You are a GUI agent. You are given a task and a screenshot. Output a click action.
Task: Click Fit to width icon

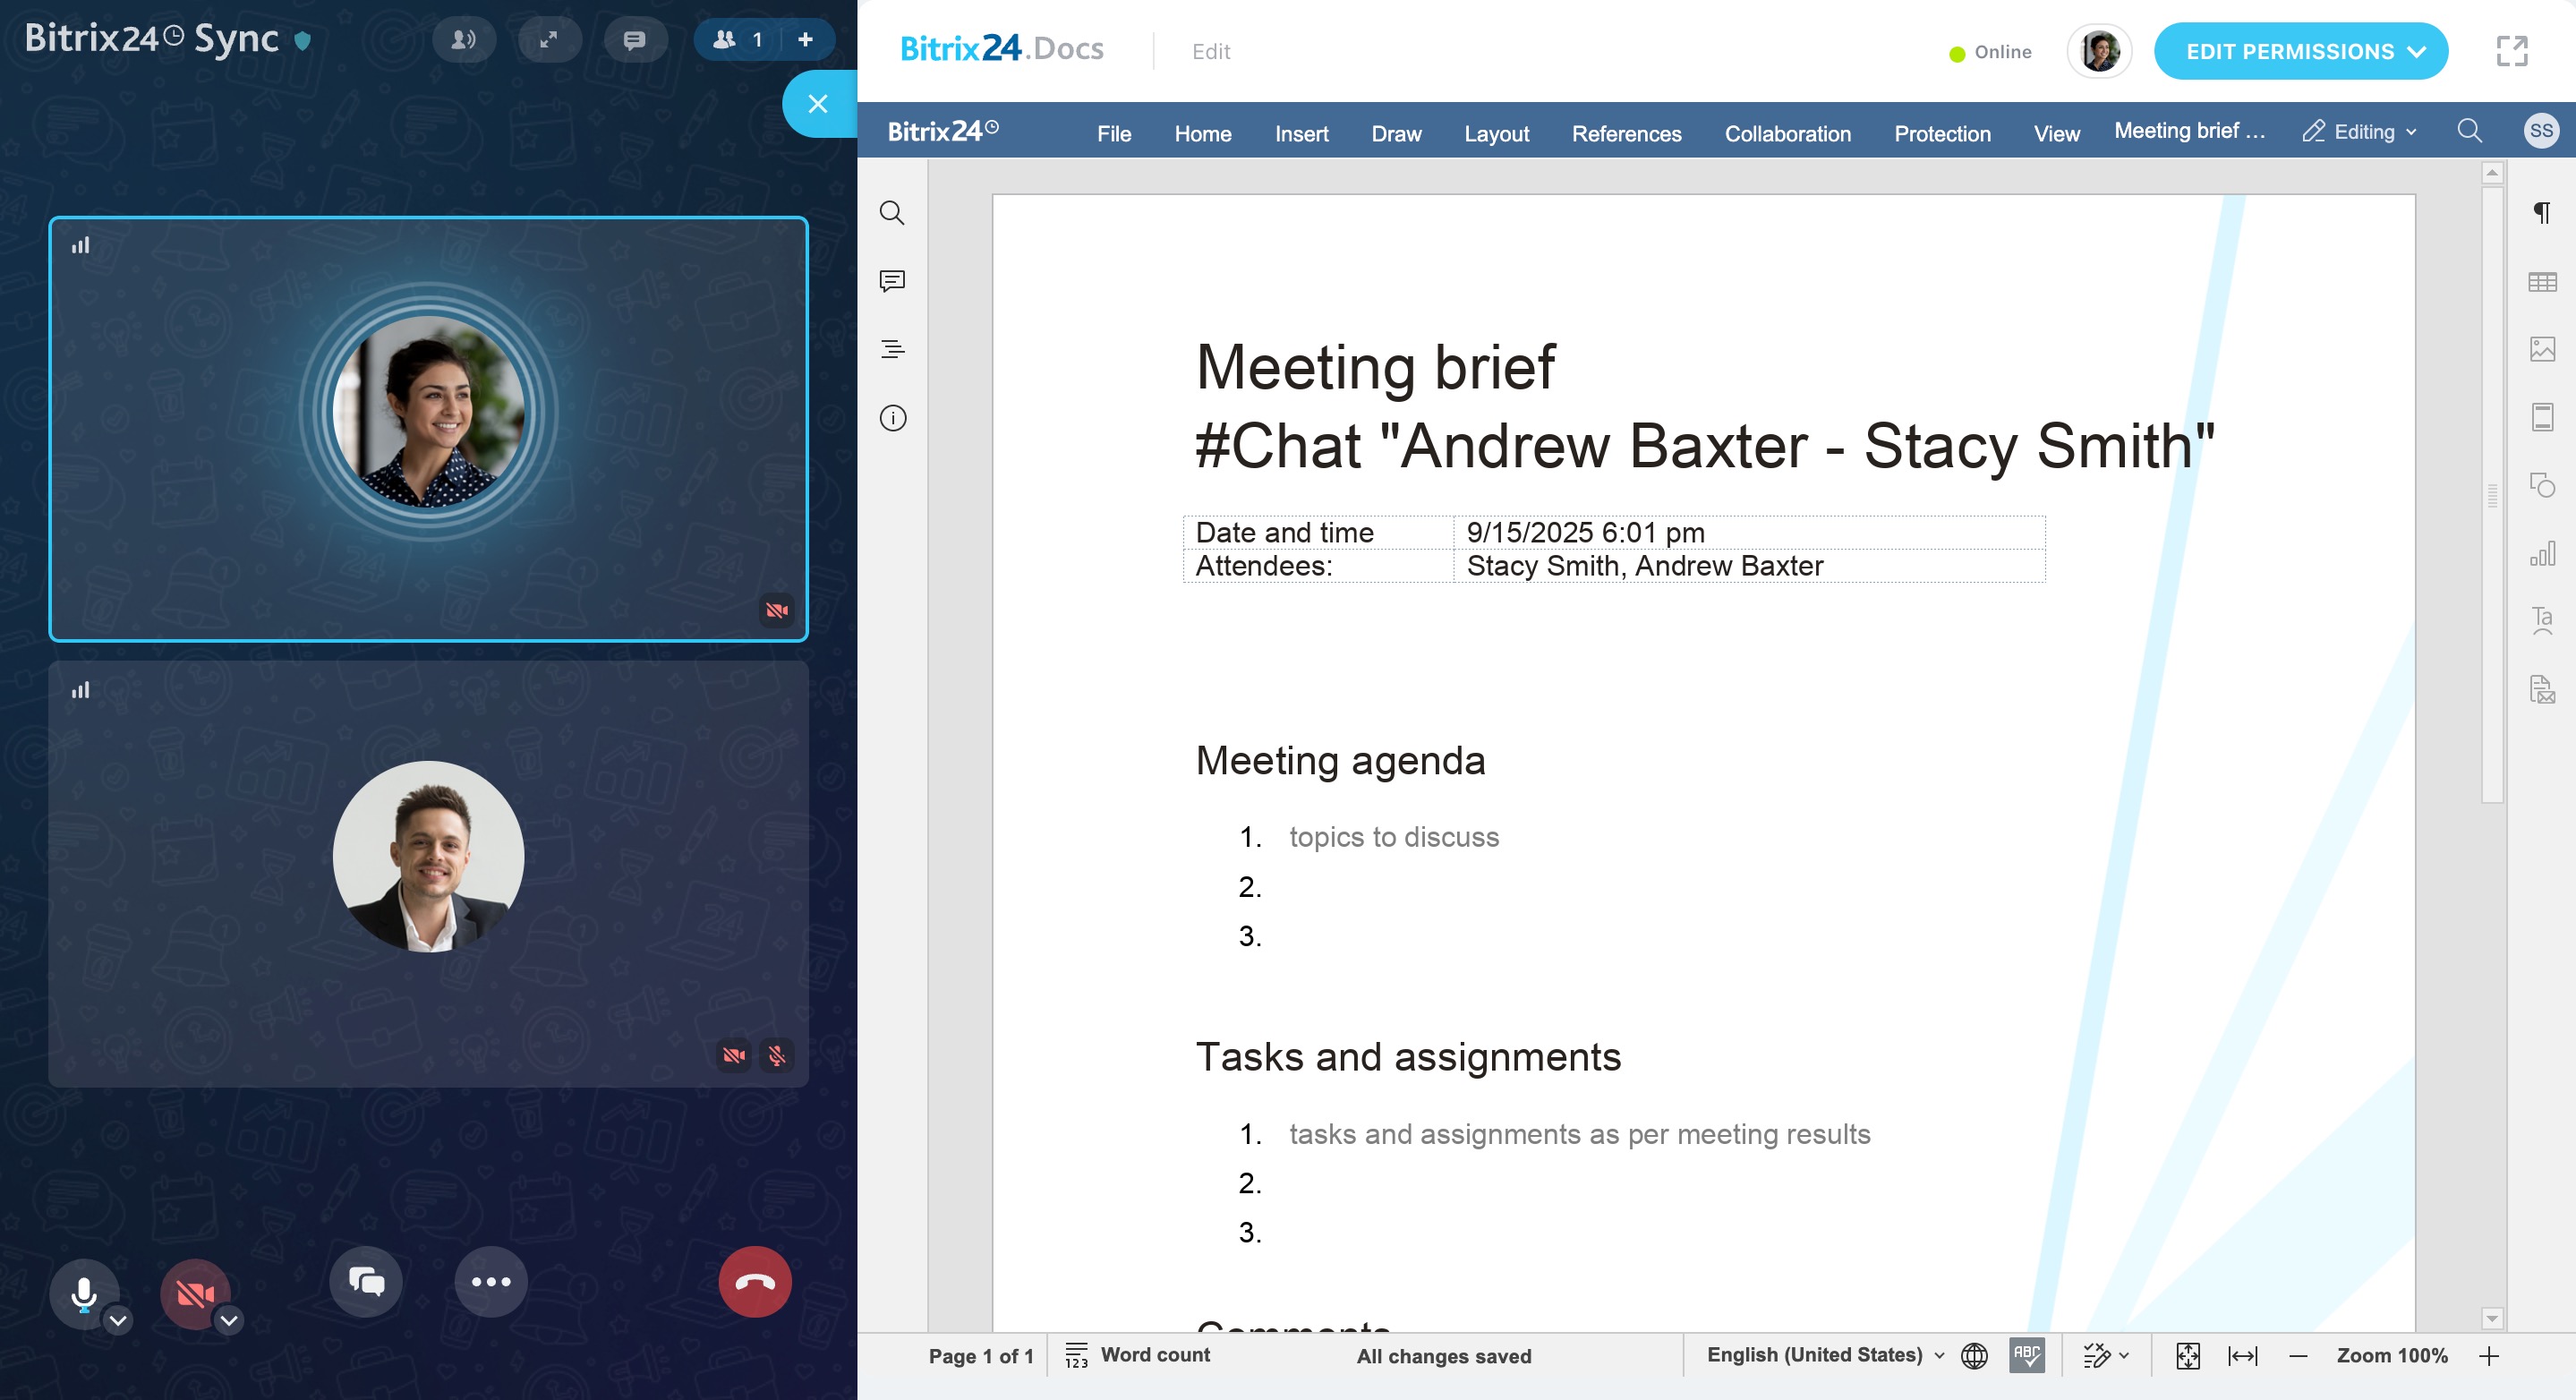2242,1356
